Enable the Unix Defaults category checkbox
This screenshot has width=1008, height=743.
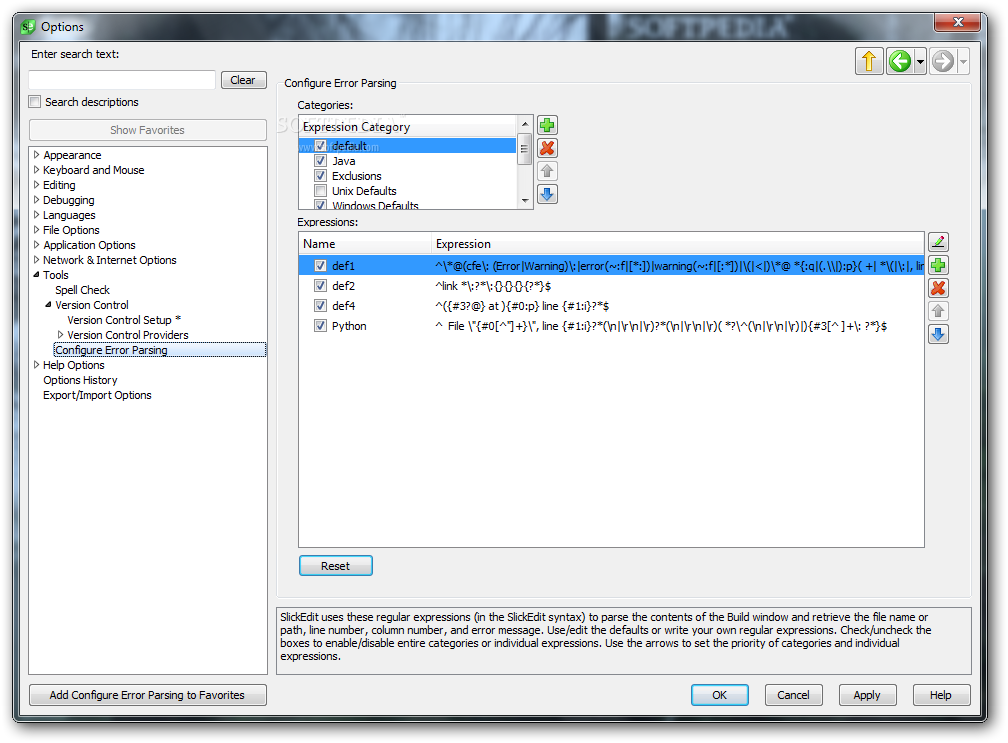pos(320,190)
